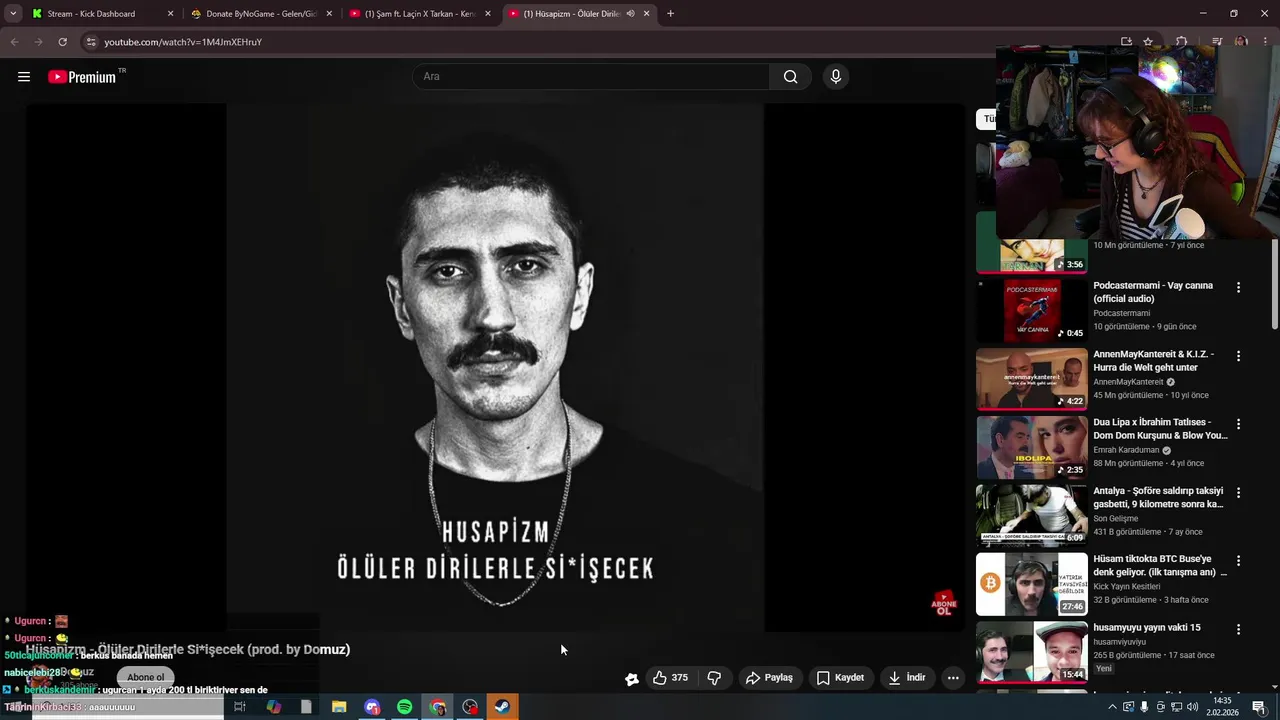Open the tab search dropdown arrow

click(x=13, y=14)
